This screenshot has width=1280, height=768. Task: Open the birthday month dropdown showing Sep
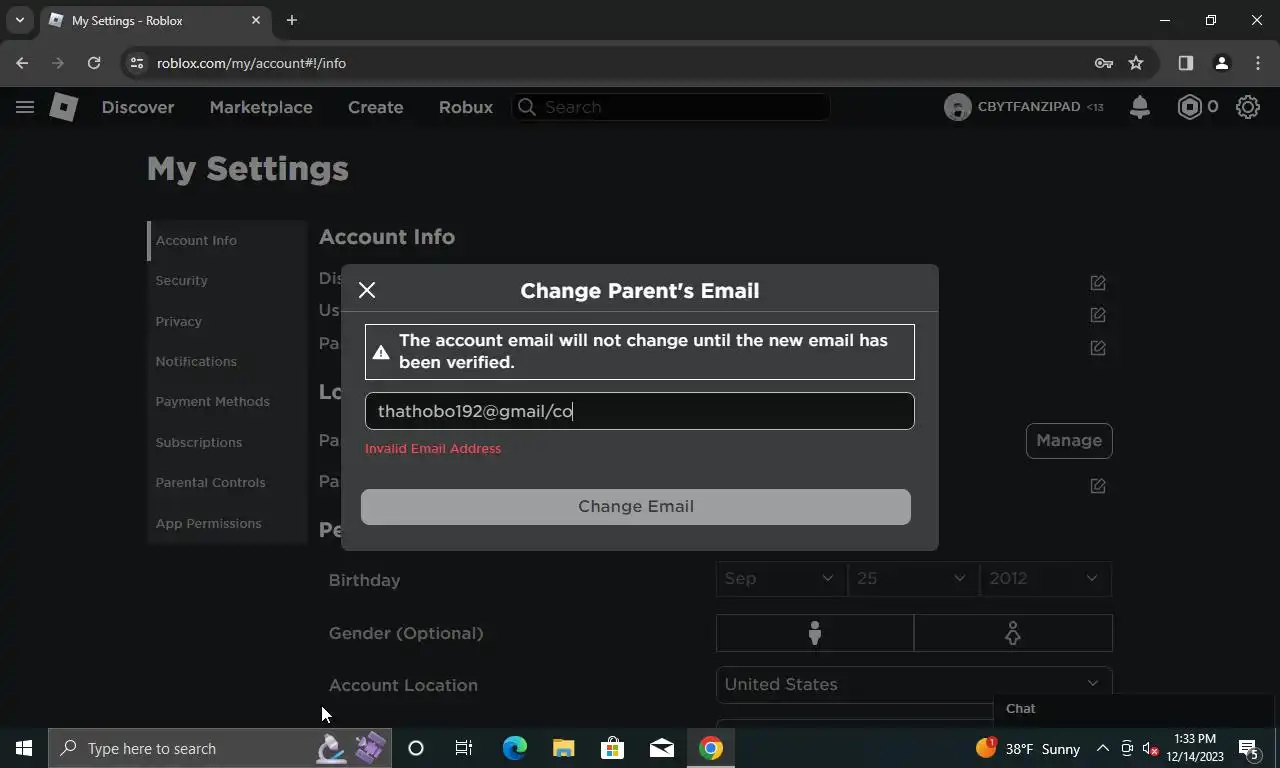click(x=781, y=578)
